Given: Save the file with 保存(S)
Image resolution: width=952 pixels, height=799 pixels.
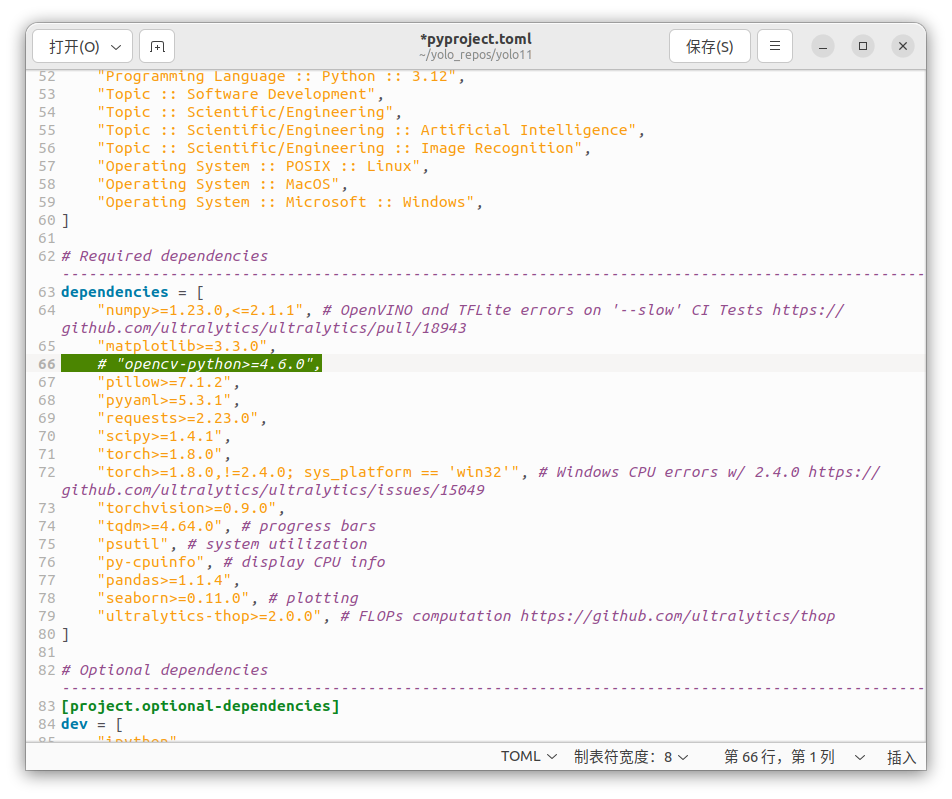Looking at the screenshot, I should 709,47.
